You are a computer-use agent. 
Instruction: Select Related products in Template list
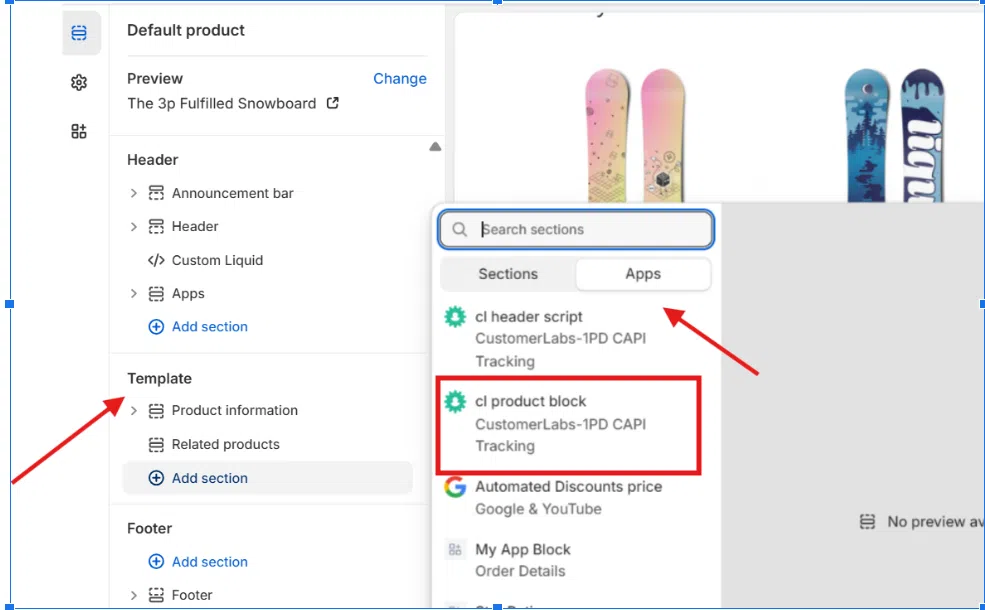coord(225,444)
